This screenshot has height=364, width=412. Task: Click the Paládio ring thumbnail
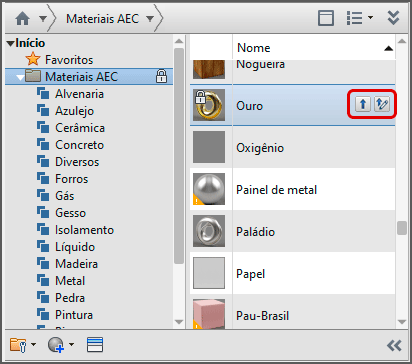pos(209,231)
